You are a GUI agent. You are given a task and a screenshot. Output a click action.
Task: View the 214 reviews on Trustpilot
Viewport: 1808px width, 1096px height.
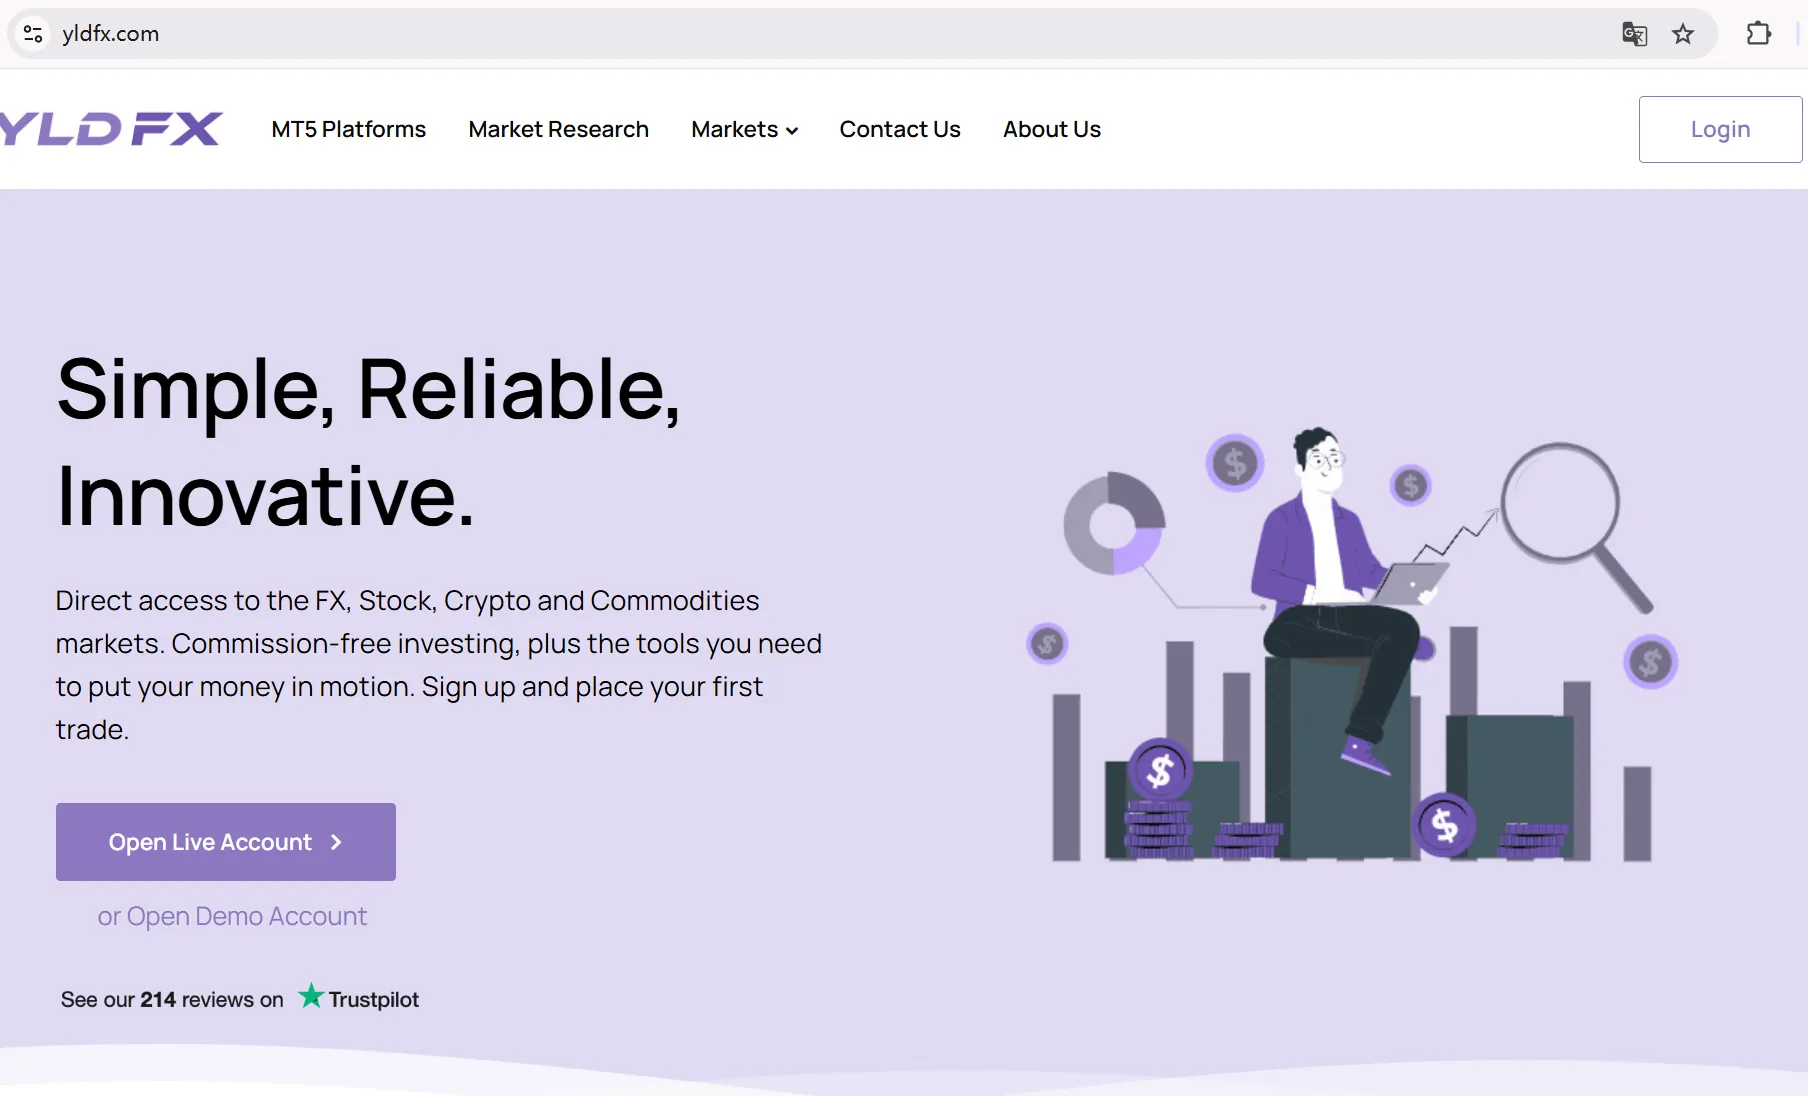240,999
